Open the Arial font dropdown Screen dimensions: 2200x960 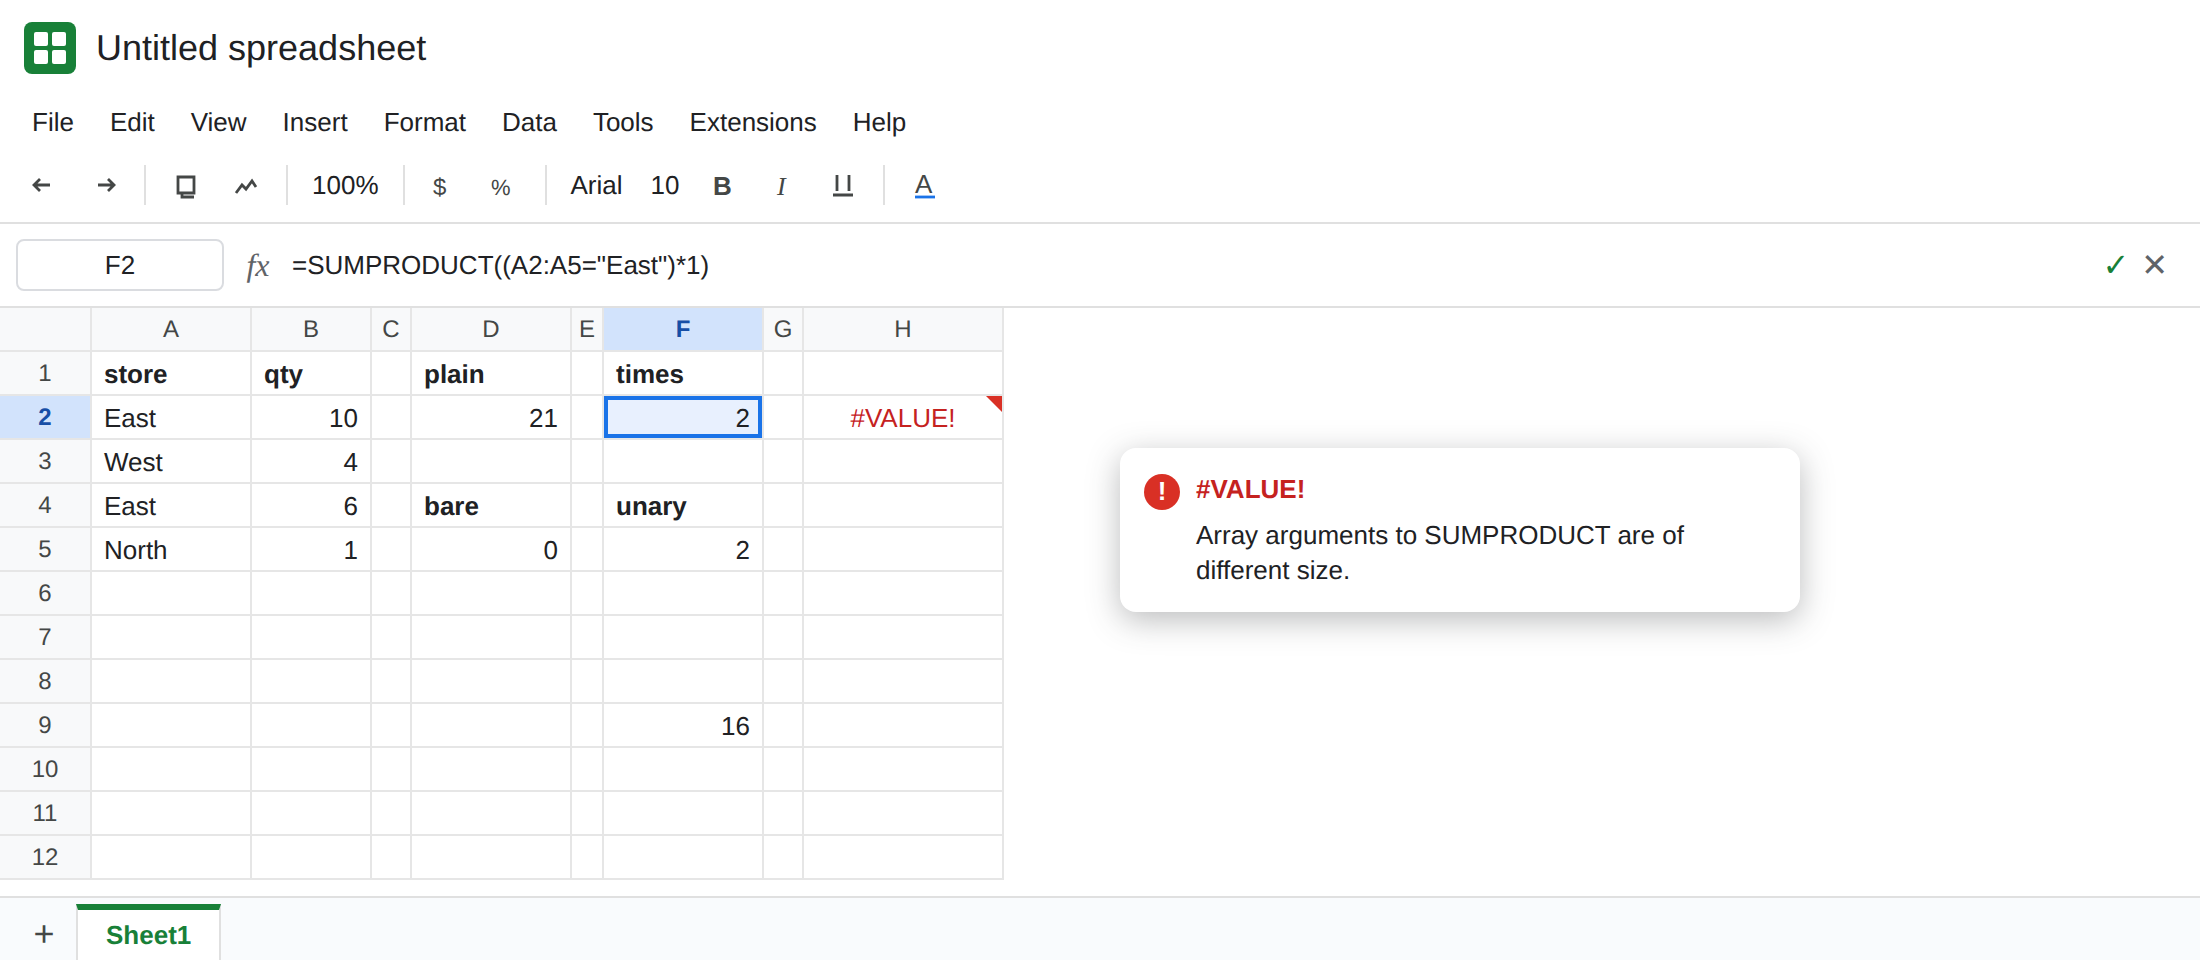tap(596, 186)
